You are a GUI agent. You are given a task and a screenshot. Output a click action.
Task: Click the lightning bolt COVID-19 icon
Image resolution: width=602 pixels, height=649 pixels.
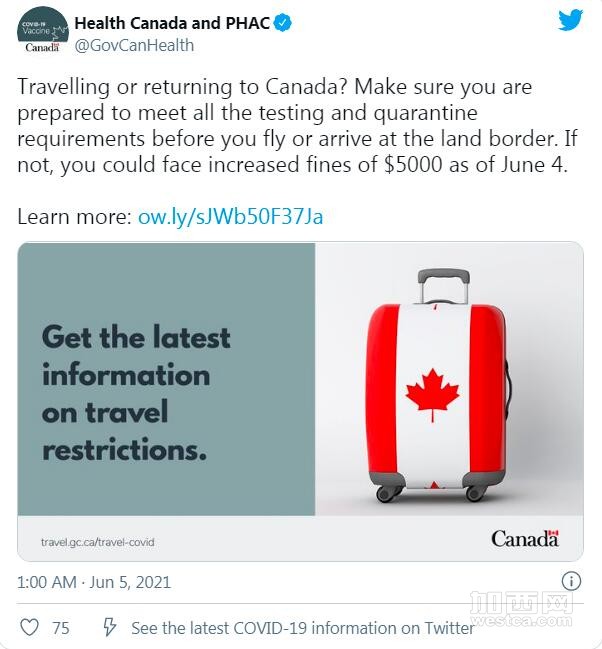[x=109, y=627]
